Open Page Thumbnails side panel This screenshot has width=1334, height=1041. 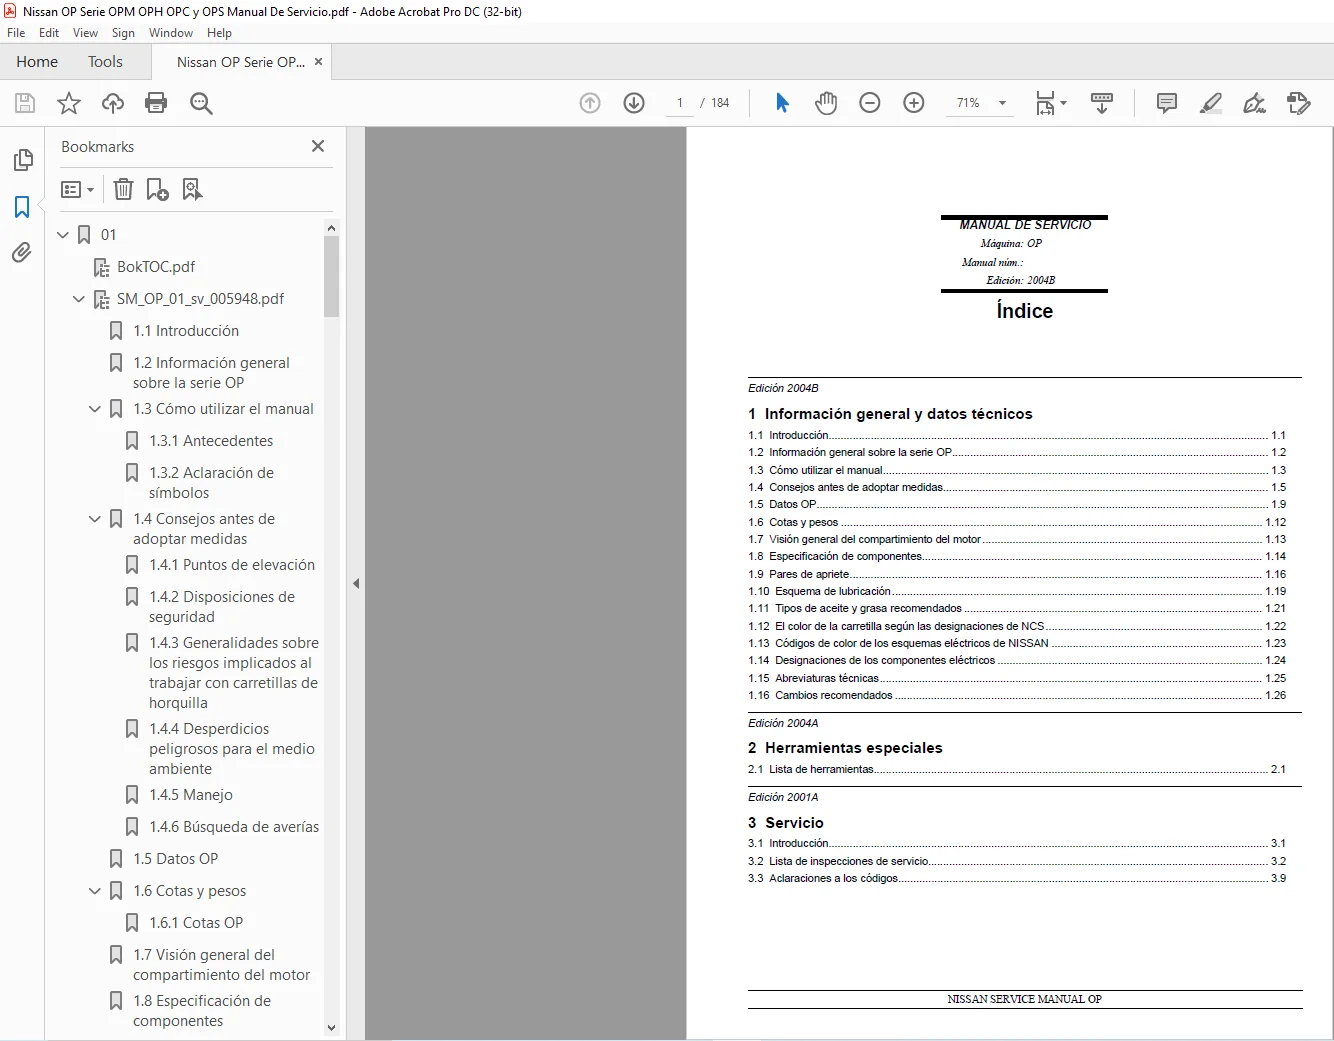(x=22, y=160)
